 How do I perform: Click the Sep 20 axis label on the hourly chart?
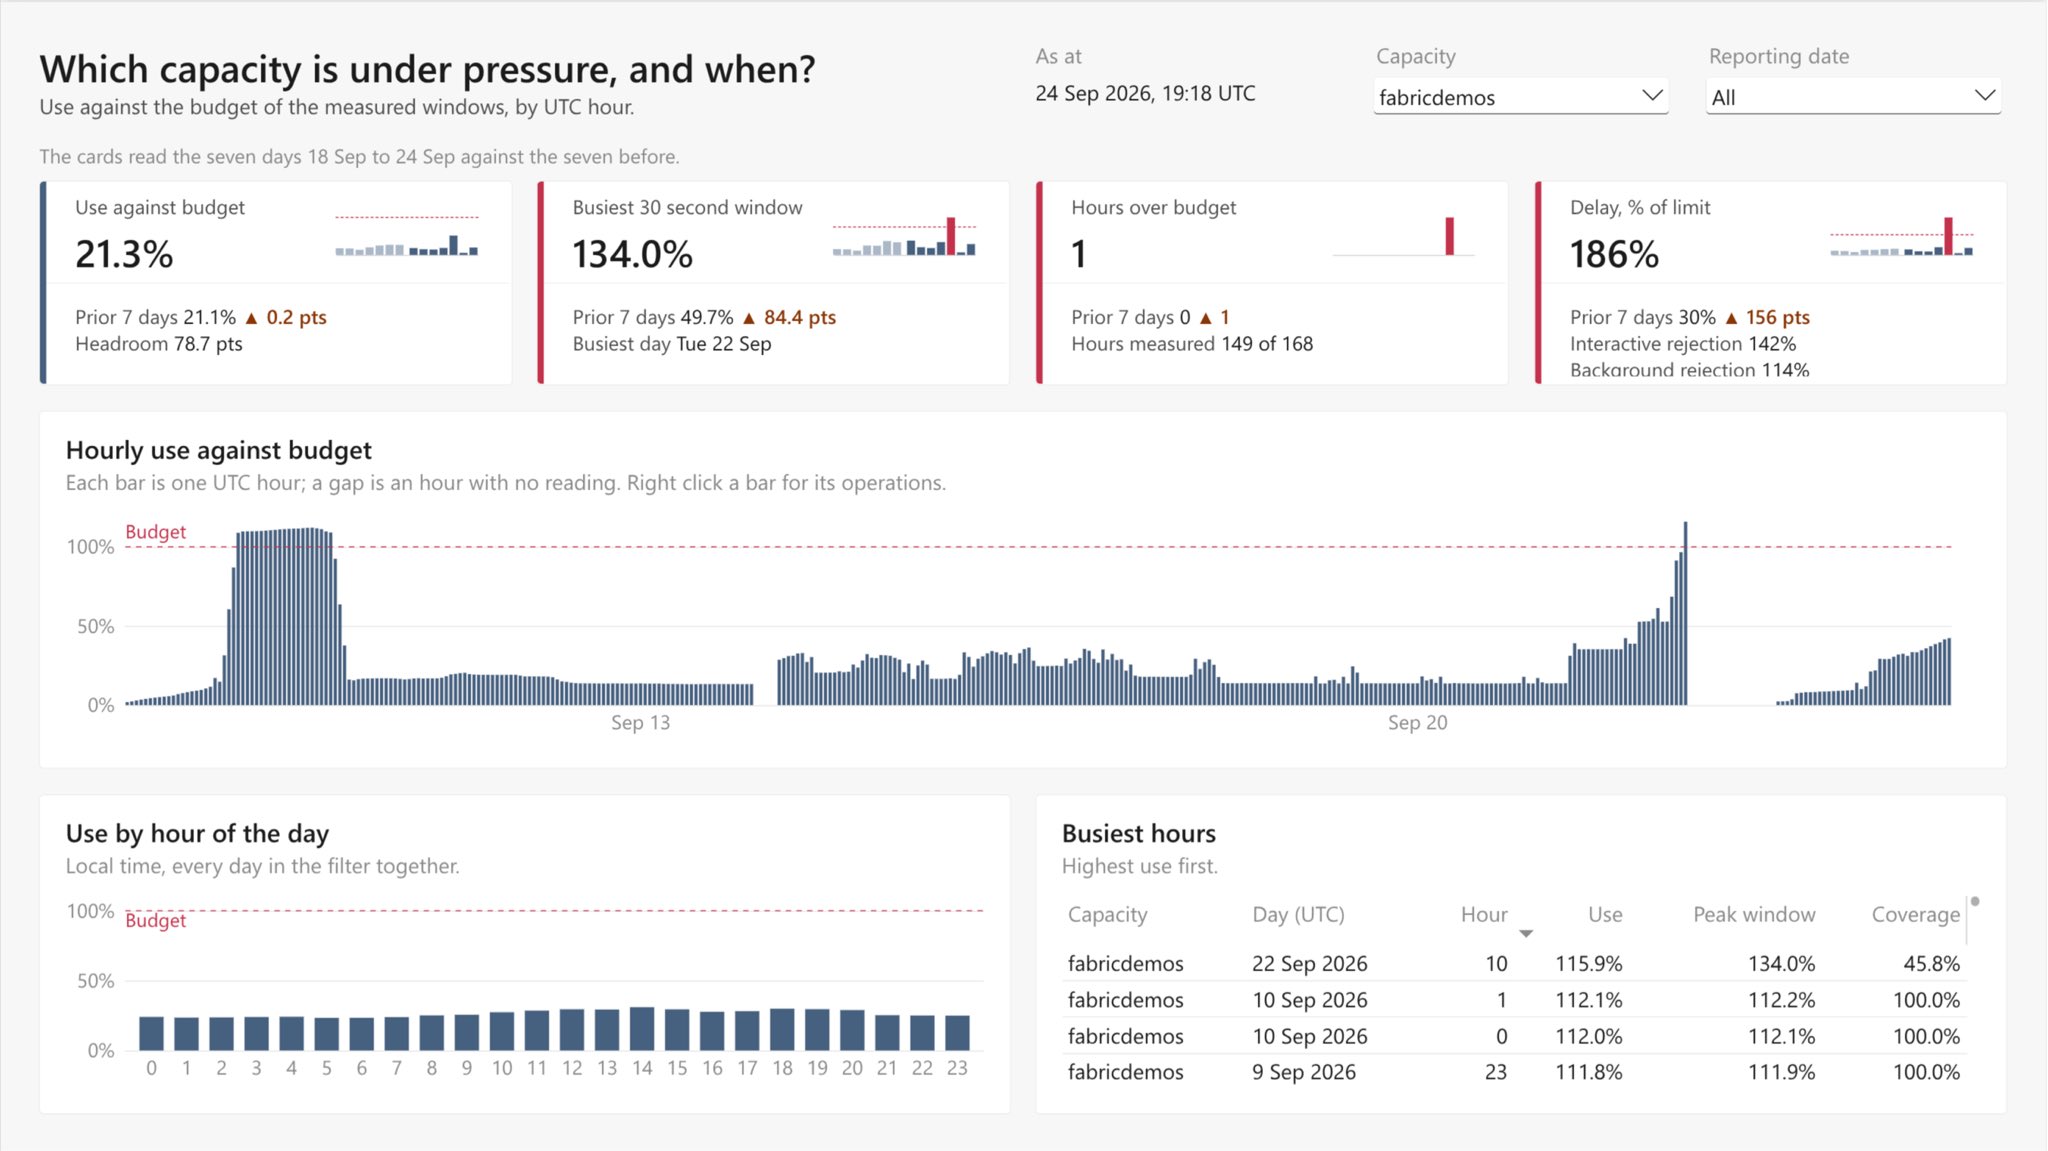coord(1417,722)
